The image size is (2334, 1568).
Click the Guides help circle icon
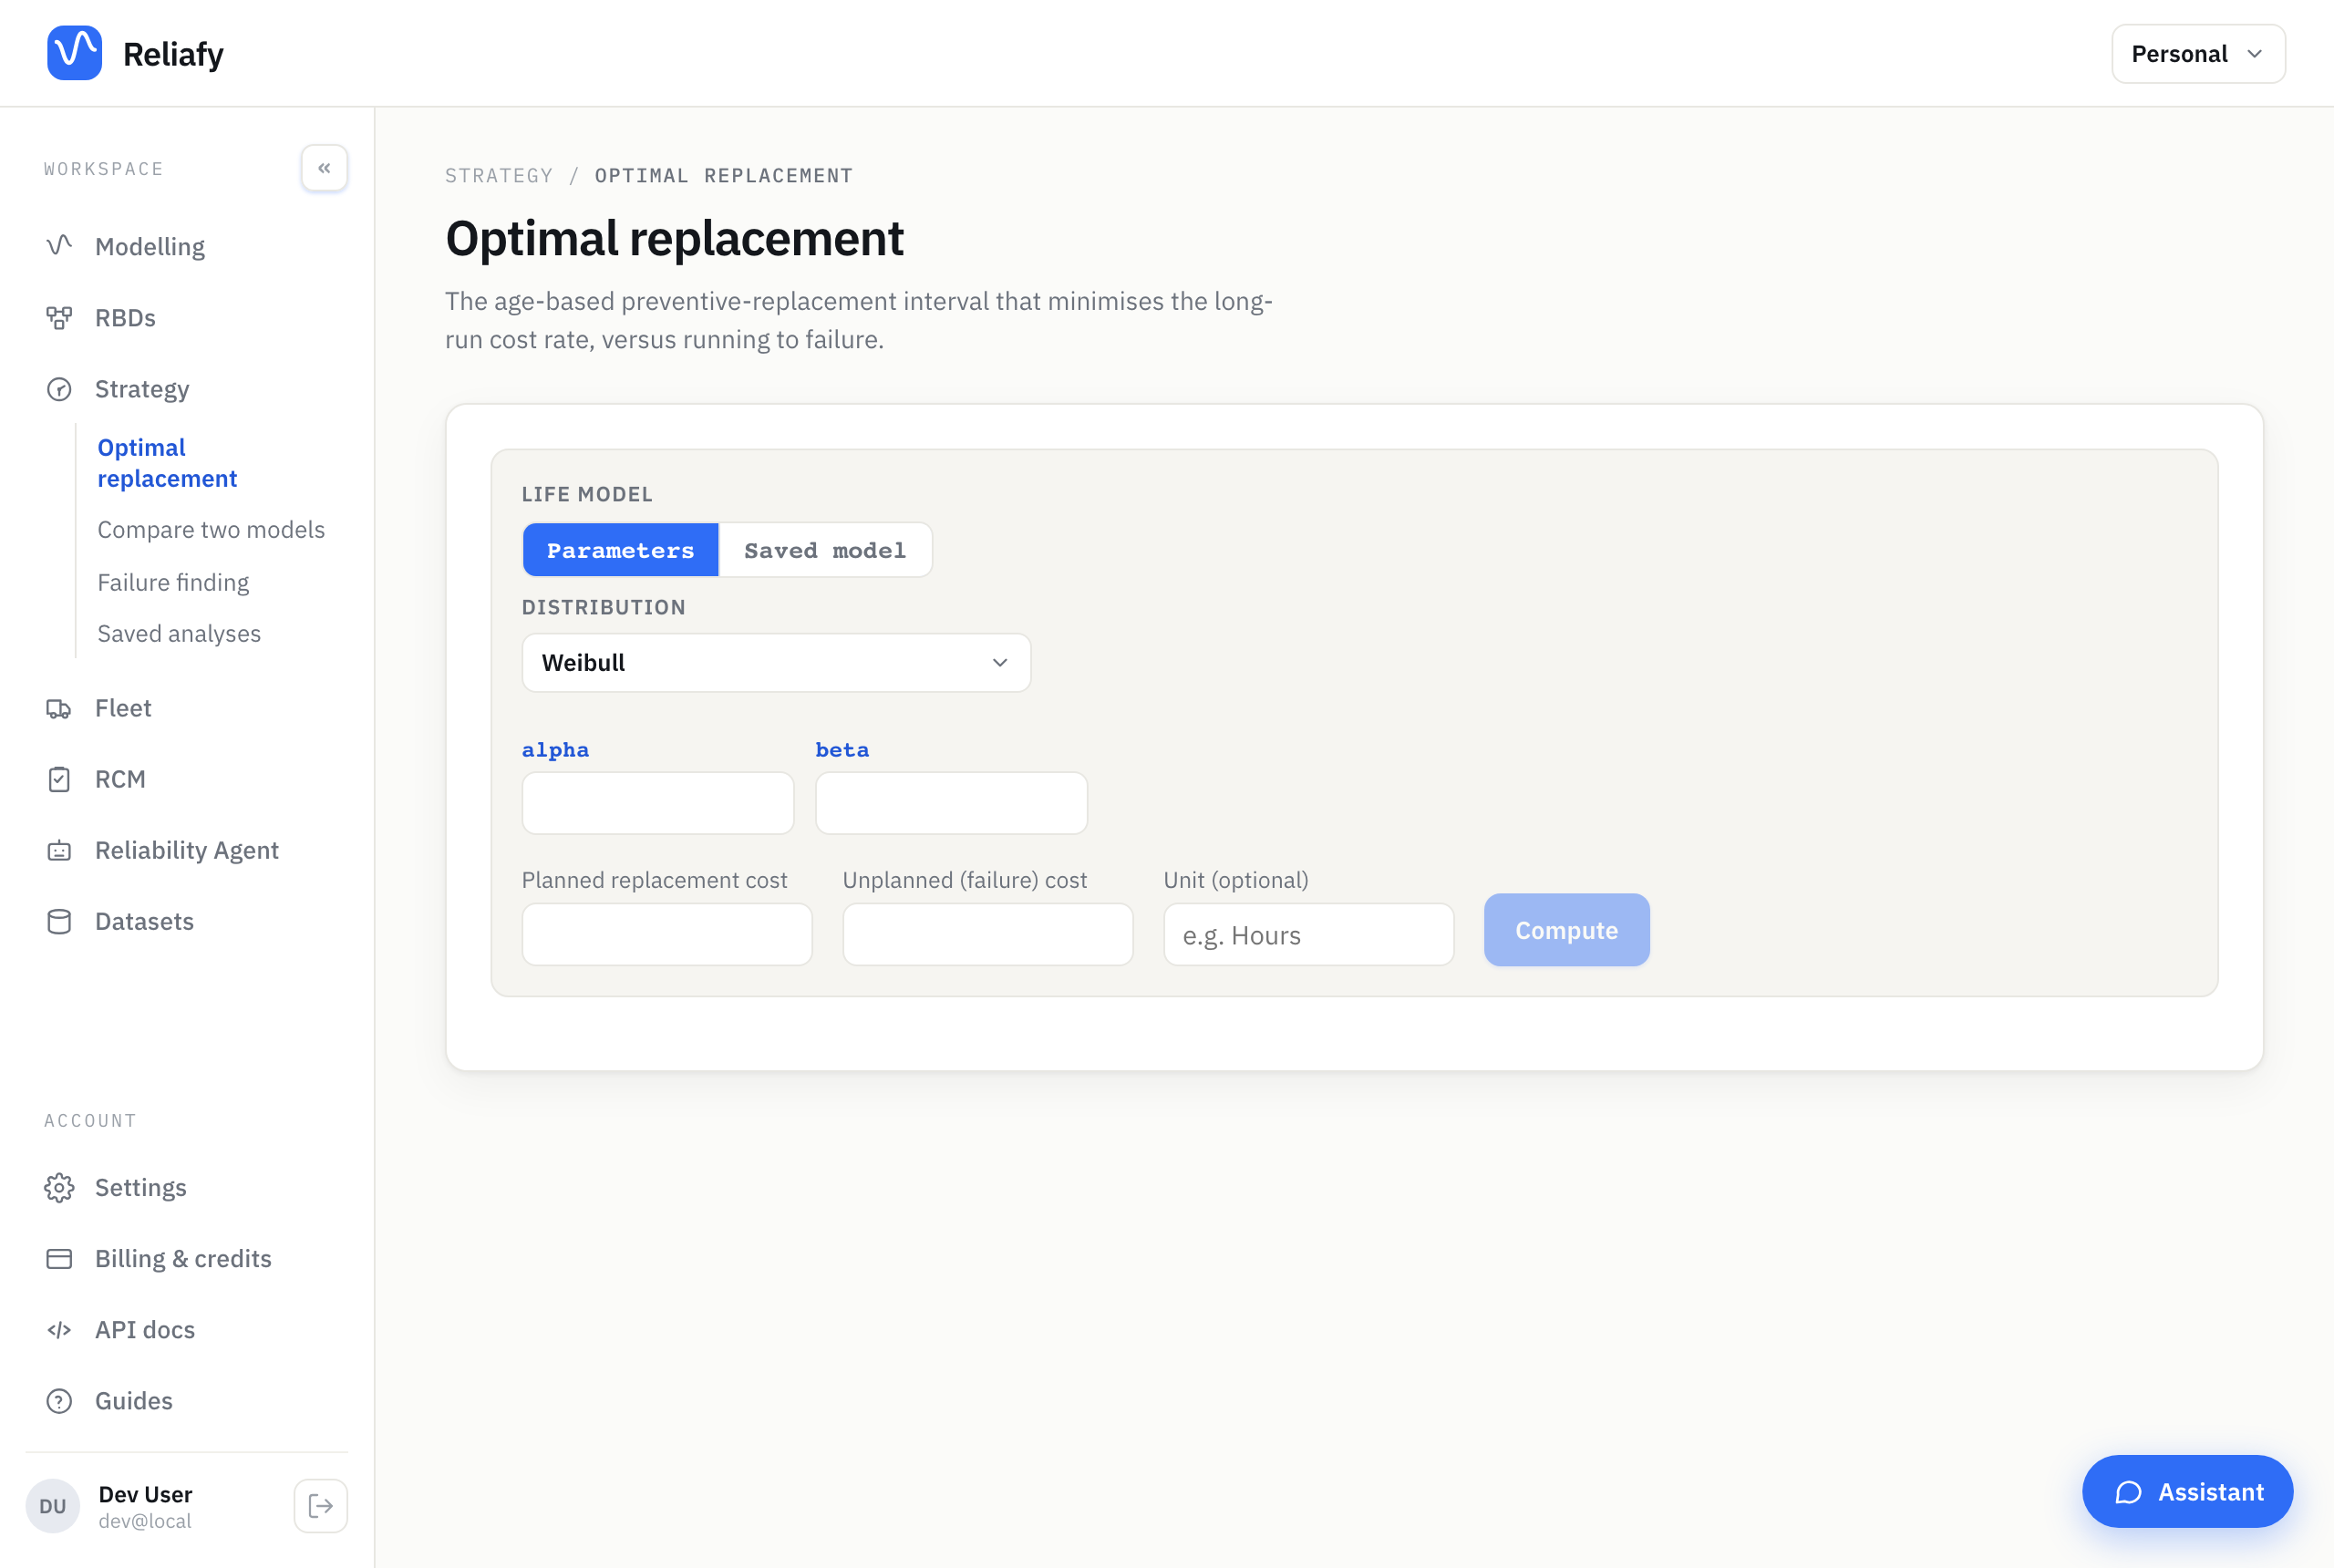pos(59,1400)
